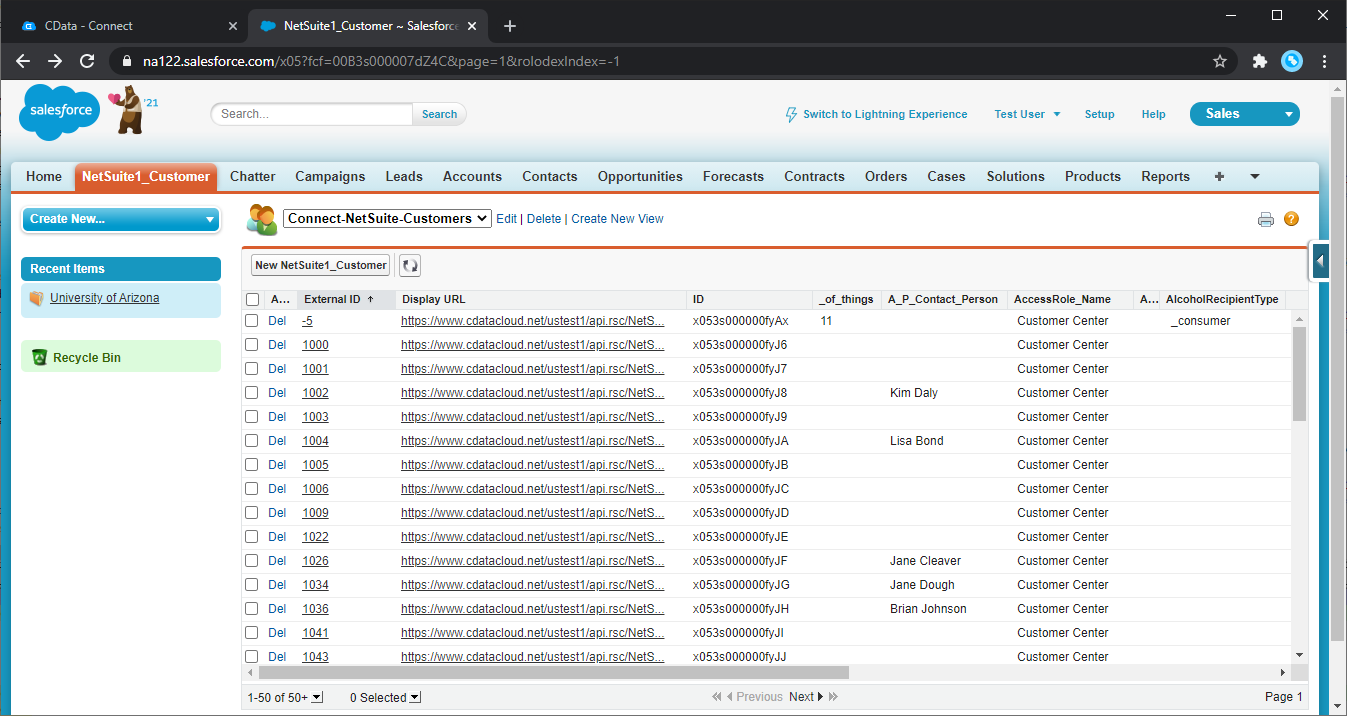Go back in the browser
The height and width of the screenshot is (716, 1347).
coord(23,61)
